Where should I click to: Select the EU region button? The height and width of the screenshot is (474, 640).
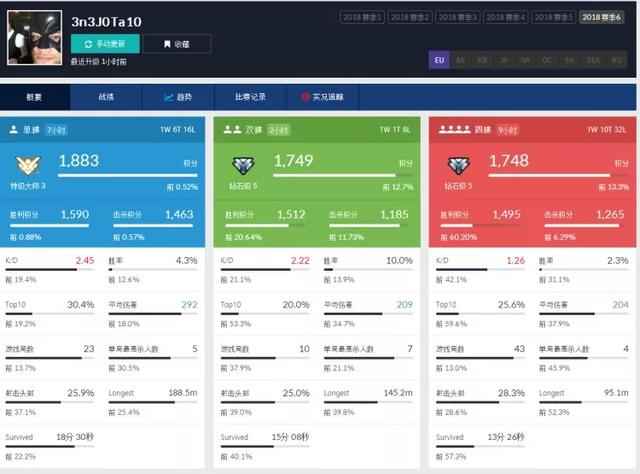(438, 60)
